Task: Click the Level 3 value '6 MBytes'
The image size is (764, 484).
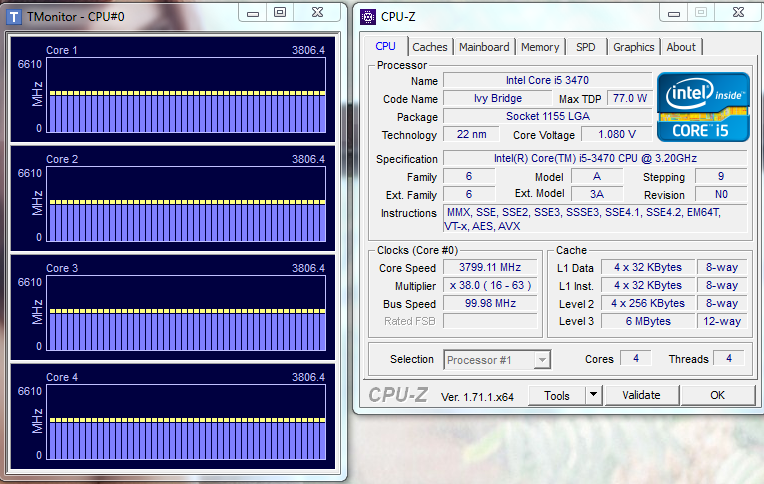Action: (x=648, y=321)
